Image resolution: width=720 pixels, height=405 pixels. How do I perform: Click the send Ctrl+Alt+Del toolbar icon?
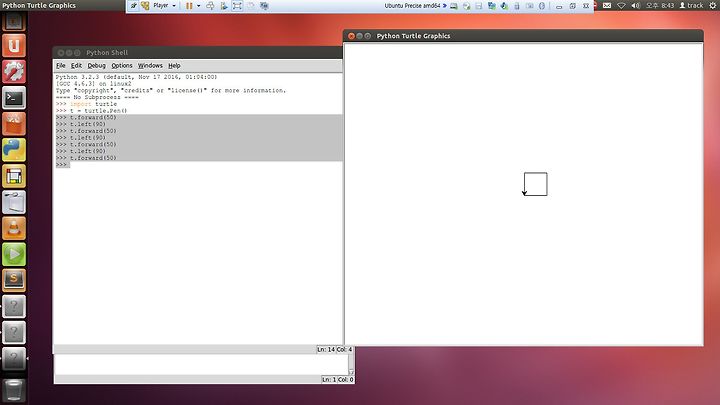pyautogui.click(x=210, y=6)
